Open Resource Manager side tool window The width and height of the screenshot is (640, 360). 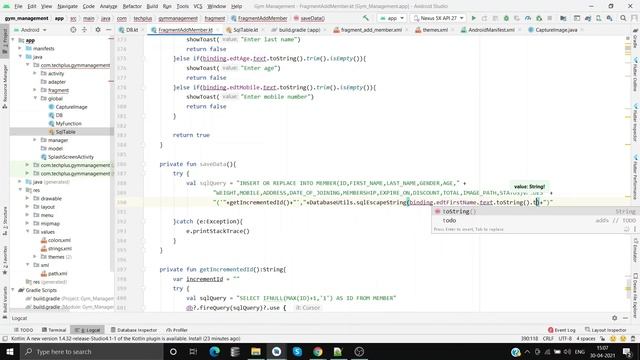click(5, 87)
